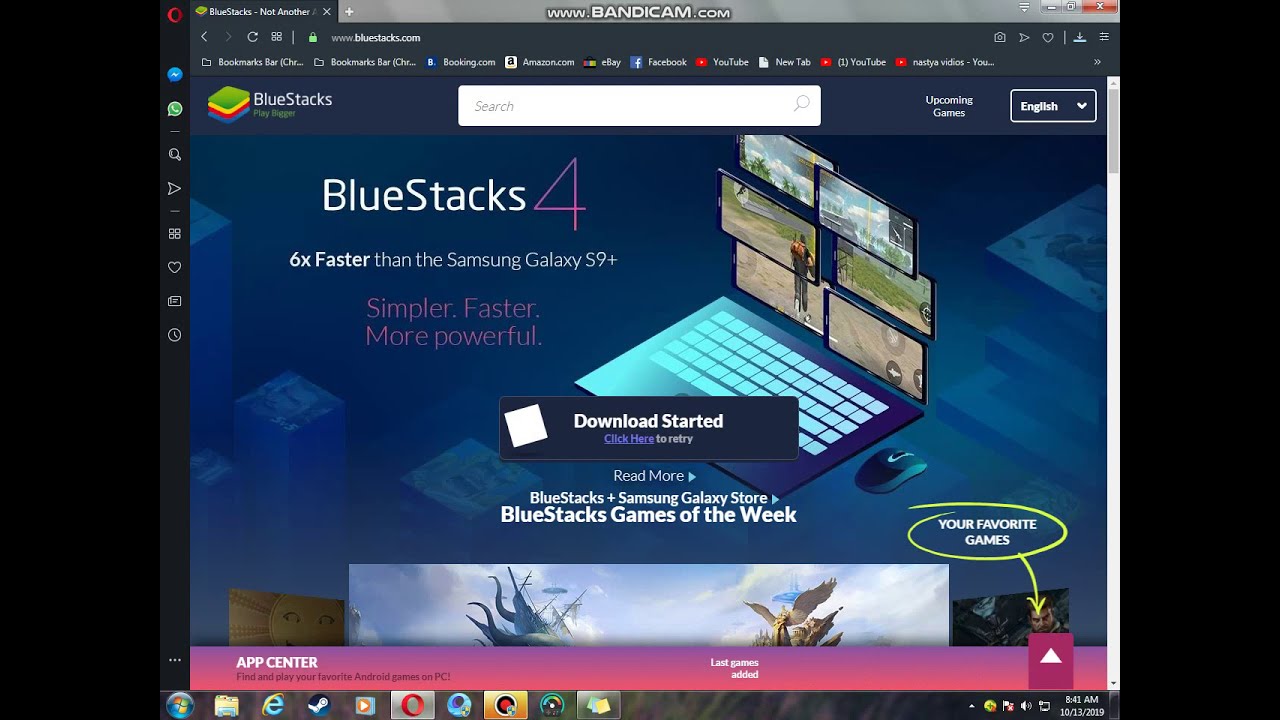Open the Opera menu logo

point(174,14)
